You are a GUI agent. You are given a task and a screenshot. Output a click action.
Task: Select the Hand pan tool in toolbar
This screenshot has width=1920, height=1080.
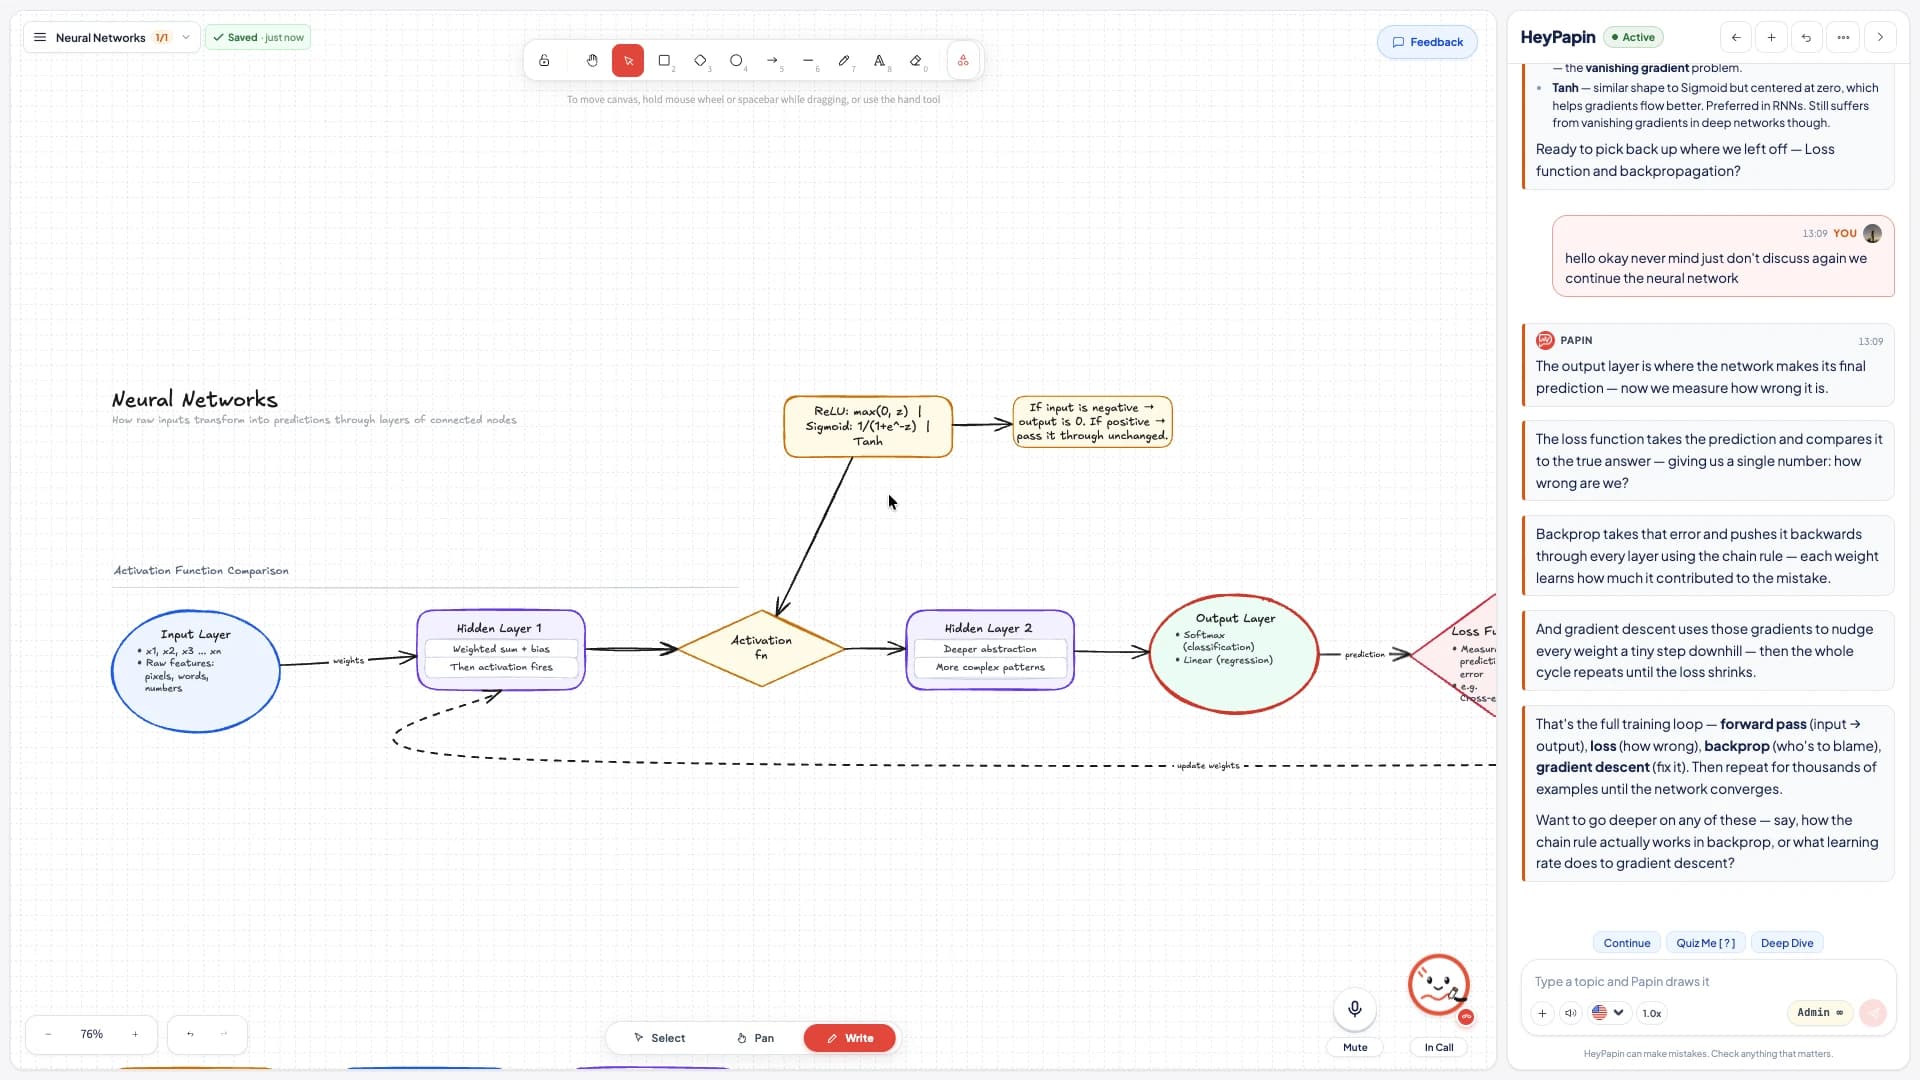pyautogui.click(x=592, y=61)
